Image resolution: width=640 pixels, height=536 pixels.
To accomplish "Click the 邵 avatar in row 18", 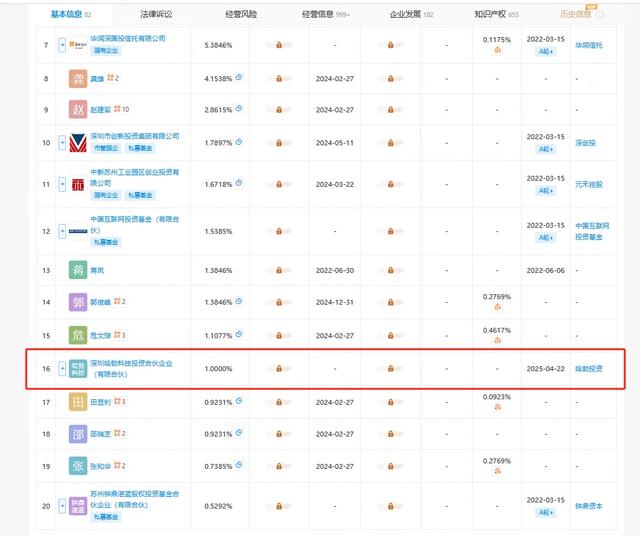I will [78, 434].
